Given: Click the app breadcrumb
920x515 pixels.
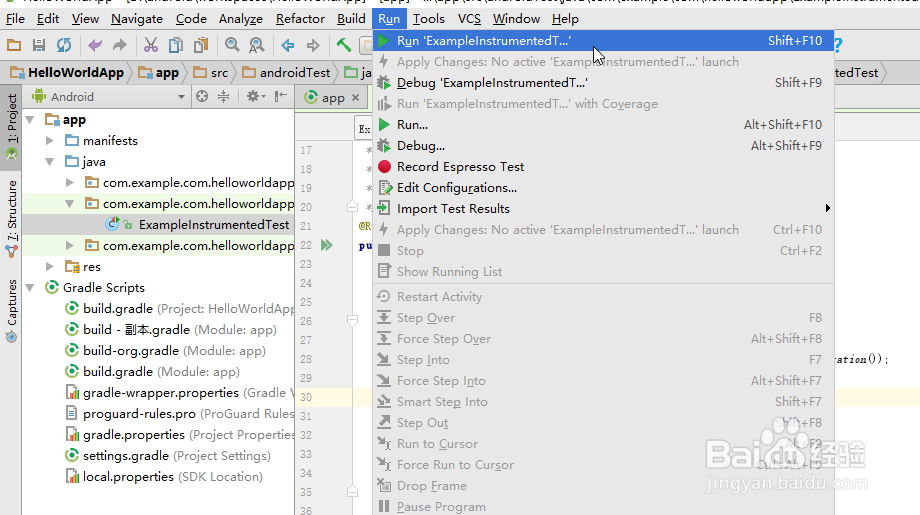Looking at the screenshot, I should (158, 72).
